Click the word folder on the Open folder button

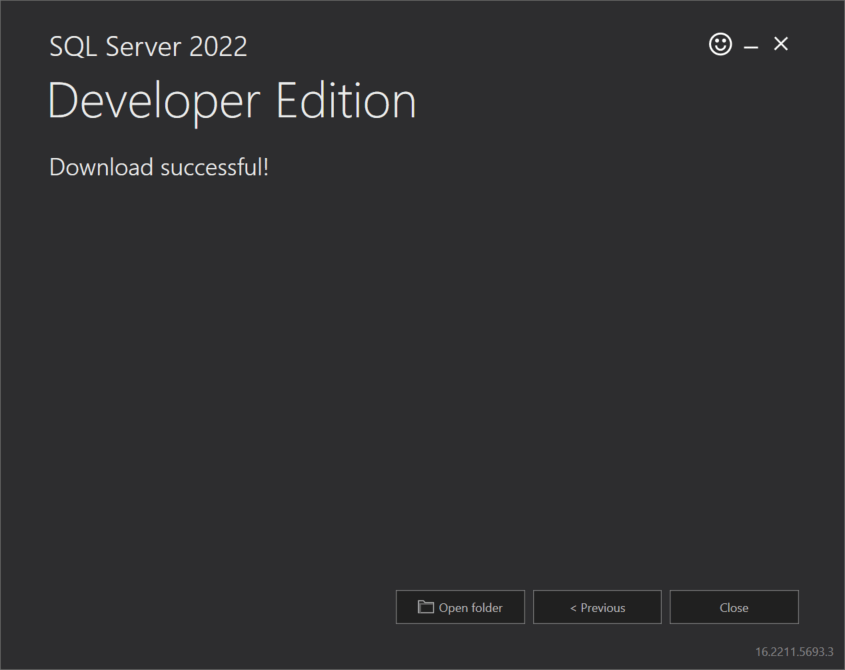tap(487, 607)
